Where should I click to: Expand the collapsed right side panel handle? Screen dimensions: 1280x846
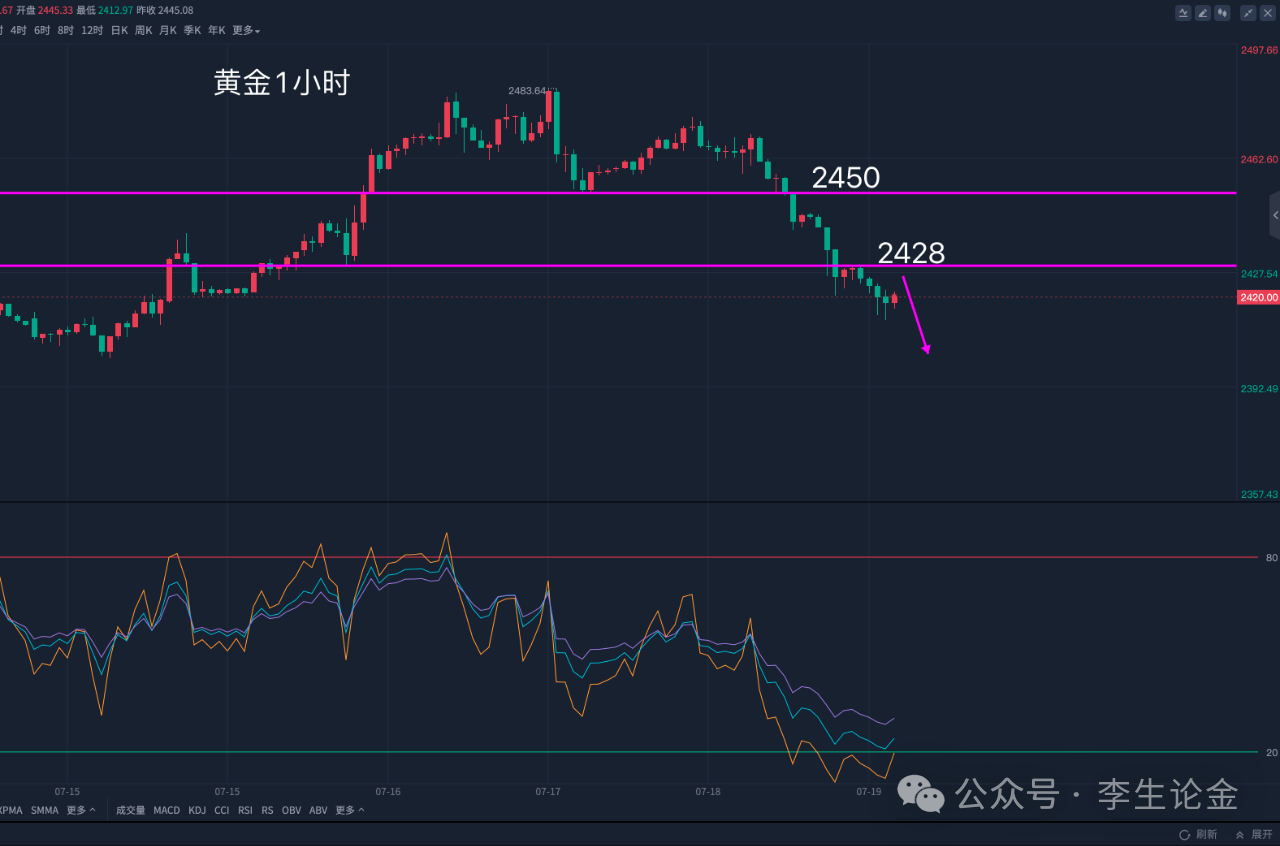pyautogui.click(x=1275, y=215)
